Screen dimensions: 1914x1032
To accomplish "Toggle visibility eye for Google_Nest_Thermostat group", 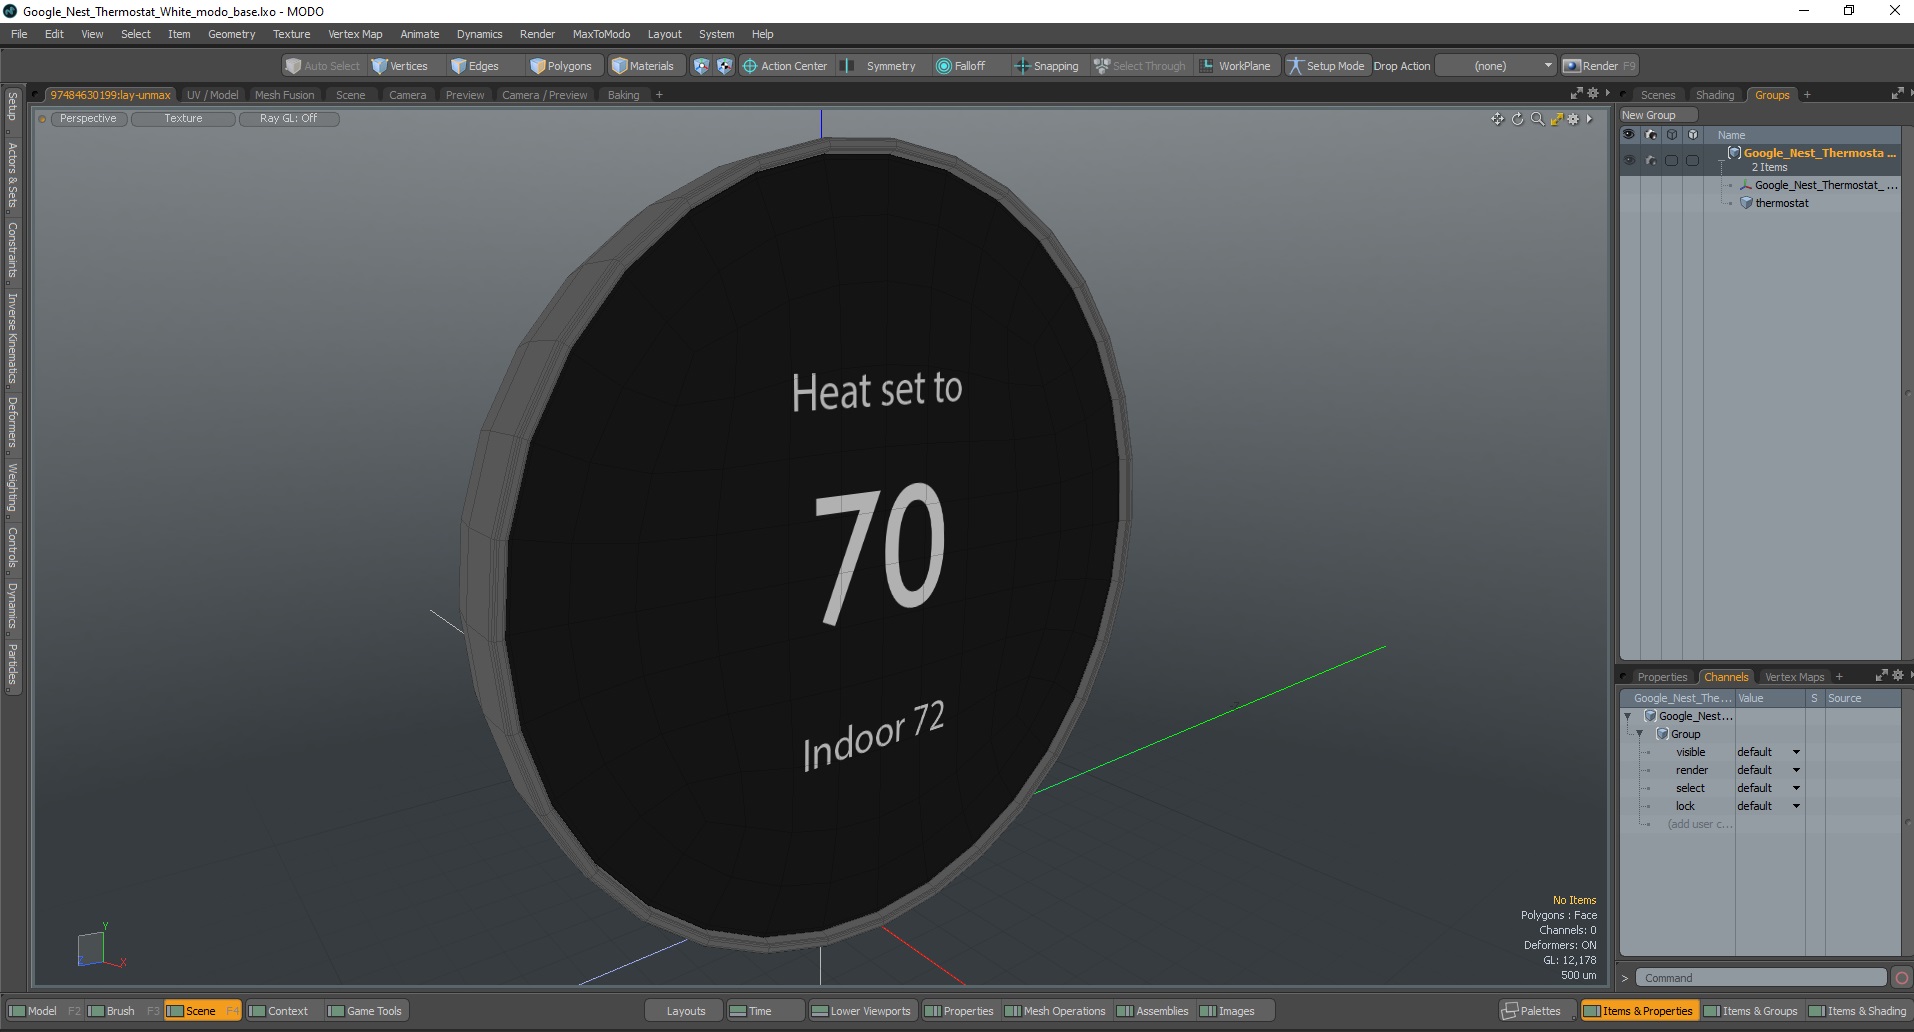I will click(1629, 160).
